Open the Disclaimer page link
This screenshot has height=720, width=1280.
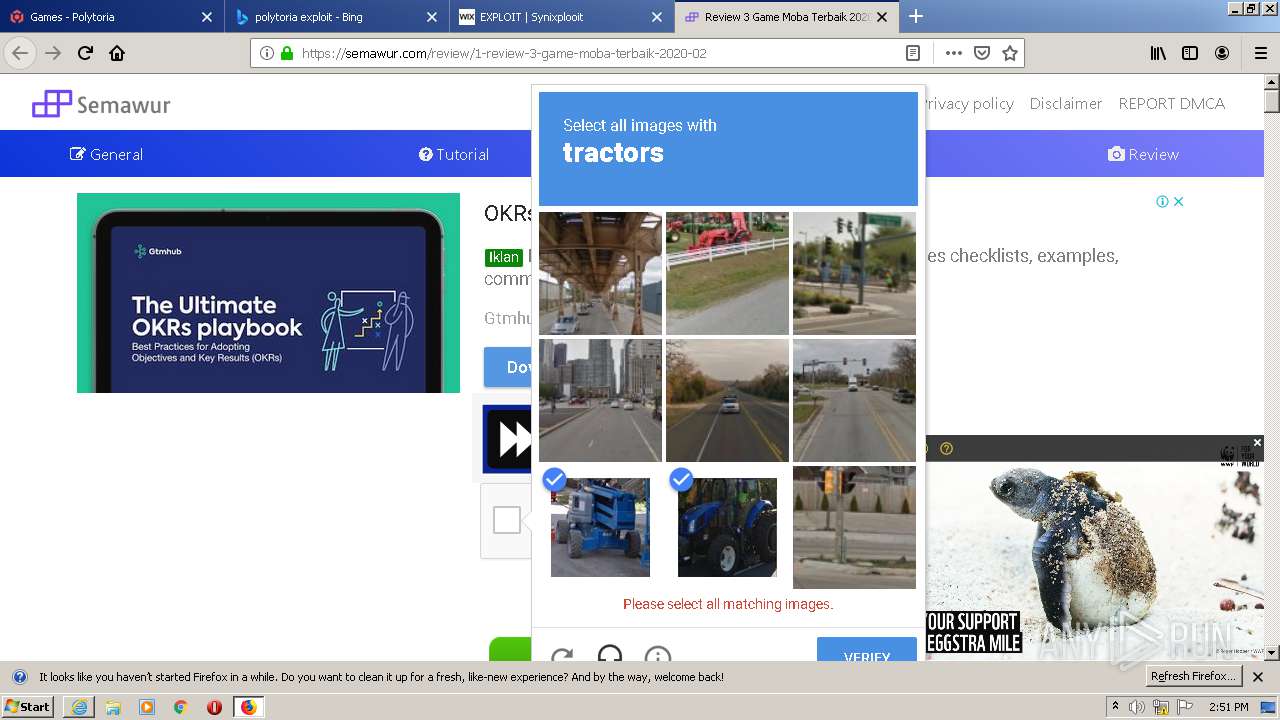pos(1066,103)
